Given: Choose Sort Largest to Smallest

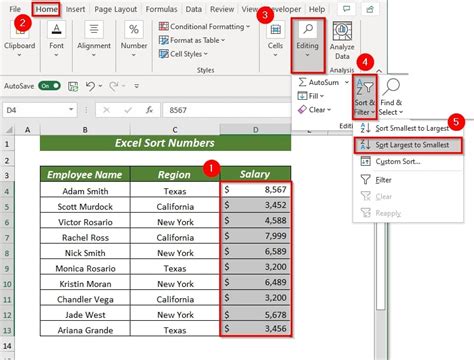Looking at the screenshot, I should pyautogui.click(x=408, y=145).
